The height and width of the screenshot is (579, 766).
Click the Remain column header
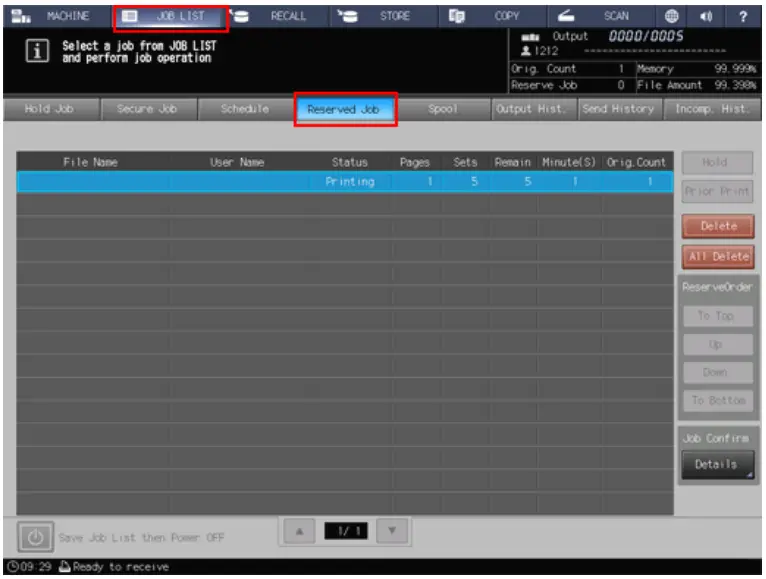(512, 162)
